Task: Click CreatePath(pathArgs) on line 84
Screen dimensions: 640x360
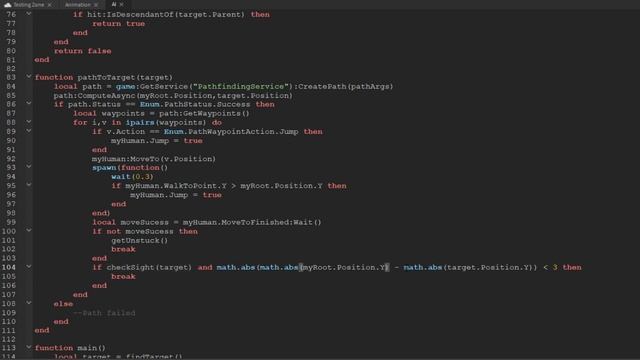Action: click(x=347, y=87)
